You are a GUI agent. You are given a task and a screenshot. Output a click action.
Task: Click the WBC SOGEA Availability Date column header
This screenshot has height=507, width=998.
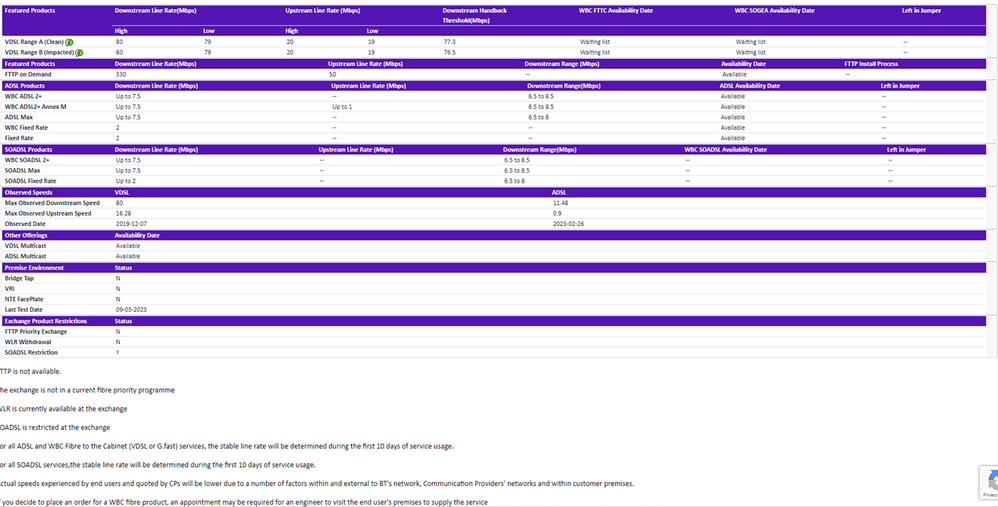coord(774,10)
